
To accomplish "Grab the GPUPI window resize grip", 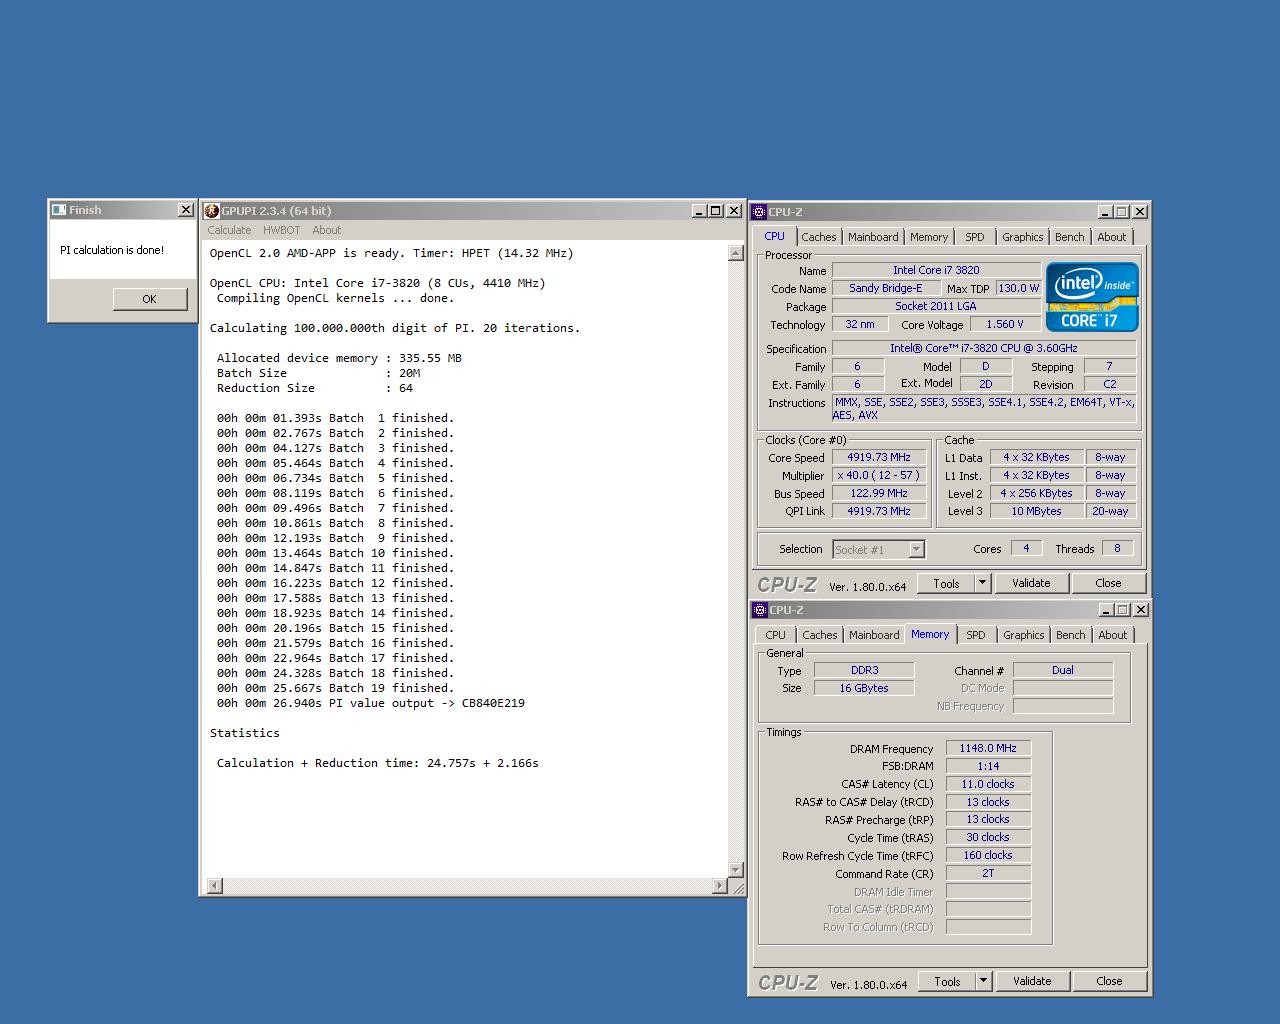I will tap(737, 887).
